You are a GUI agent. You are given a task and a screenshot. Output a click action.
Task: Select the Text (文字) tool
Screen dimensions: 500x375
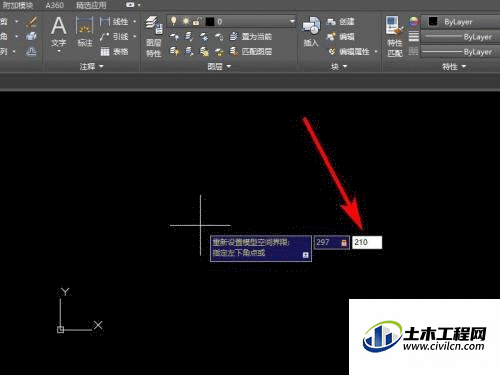click(59, 31)
